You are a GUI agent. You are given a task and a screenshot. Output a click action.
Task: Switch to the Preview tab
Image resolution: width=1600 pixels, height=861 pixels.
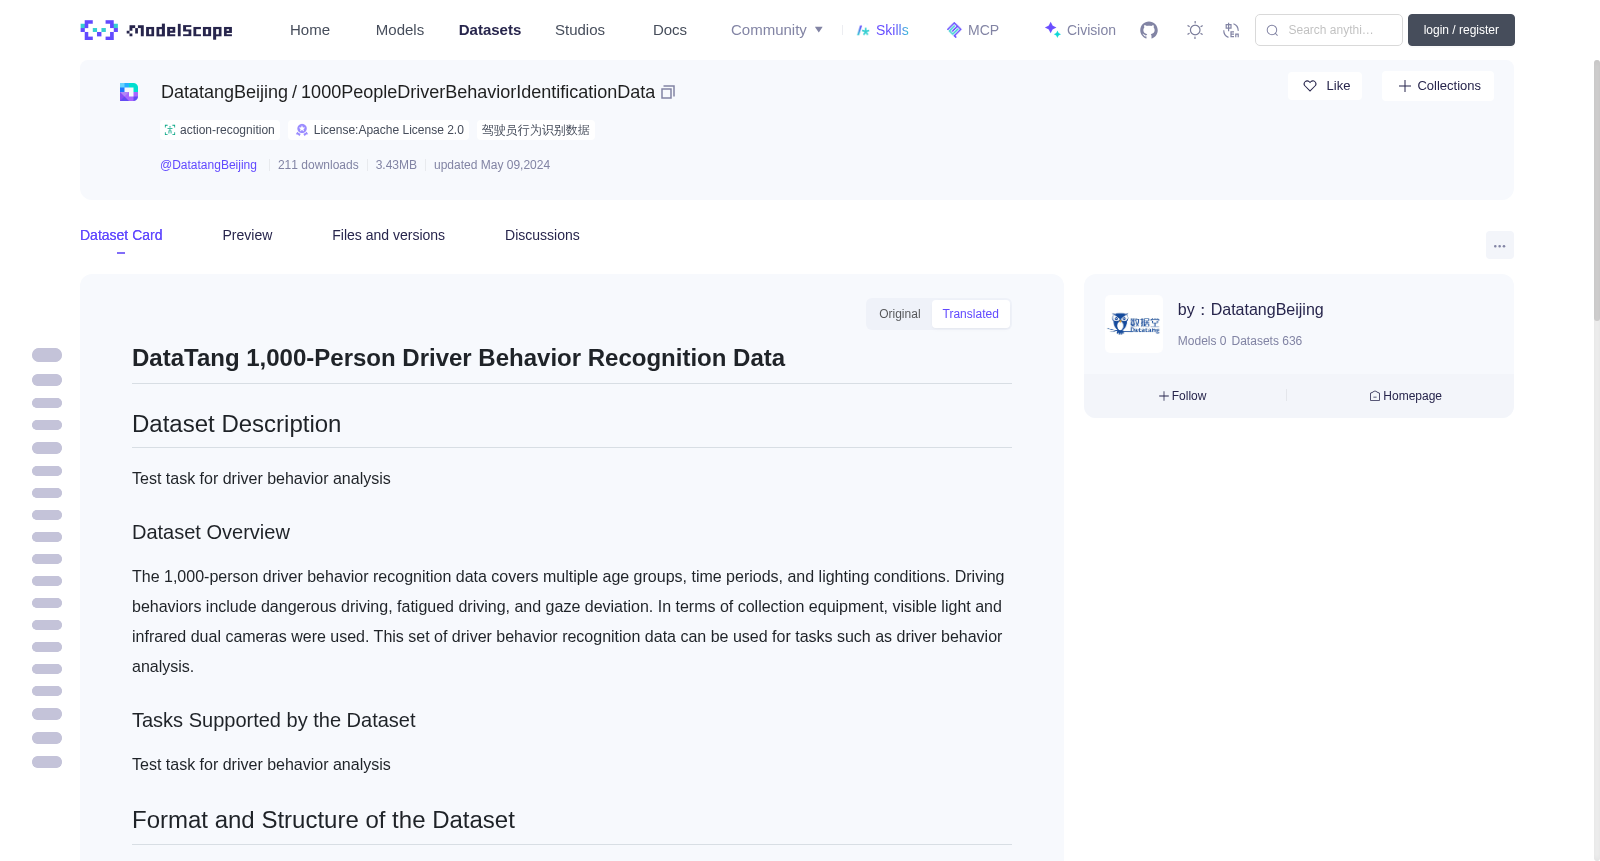247,235
